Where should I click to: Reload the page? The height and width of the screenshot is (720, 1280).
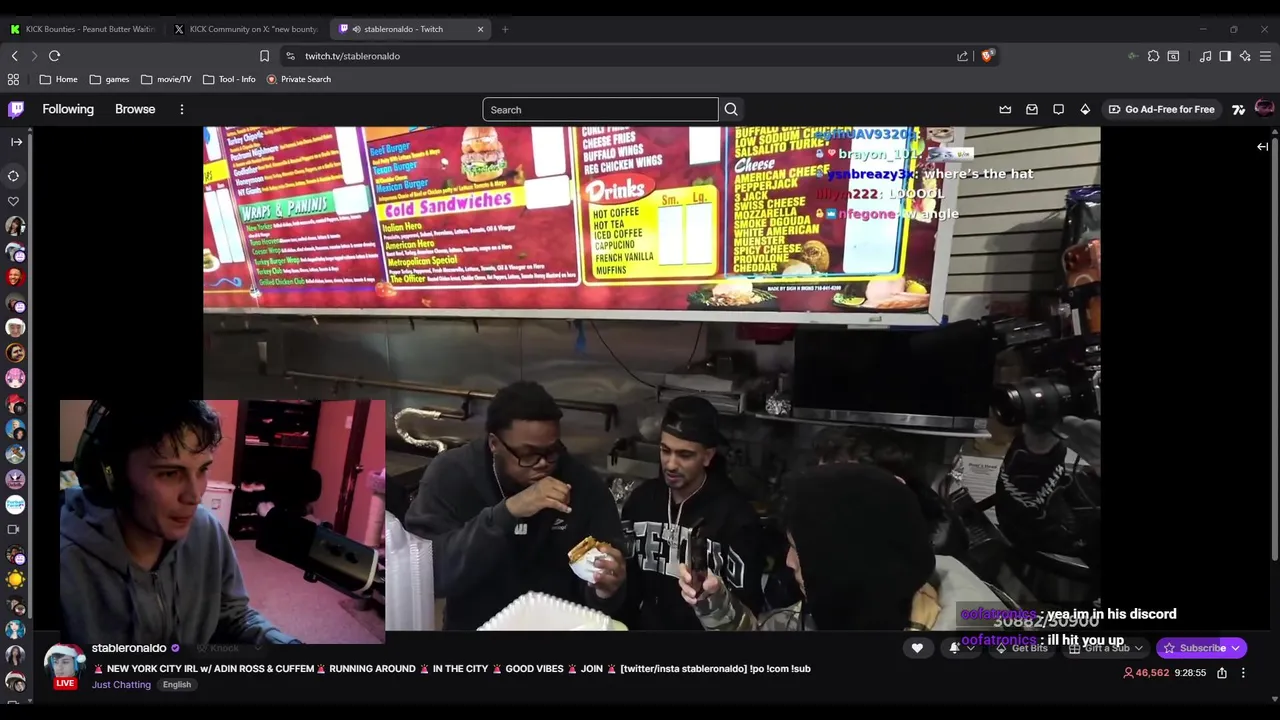(54, 56)
